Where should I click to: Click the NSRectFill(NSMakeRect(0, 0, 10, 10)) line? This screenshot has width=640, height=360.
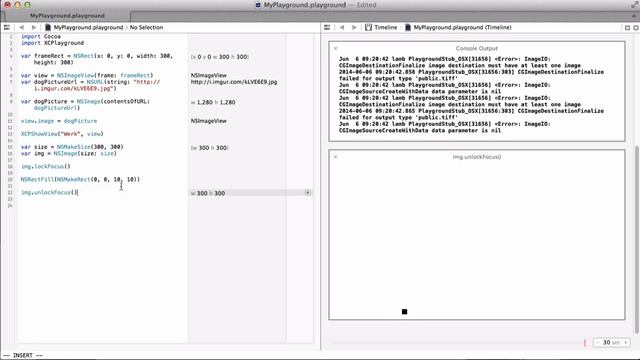[x=80, y=180]
